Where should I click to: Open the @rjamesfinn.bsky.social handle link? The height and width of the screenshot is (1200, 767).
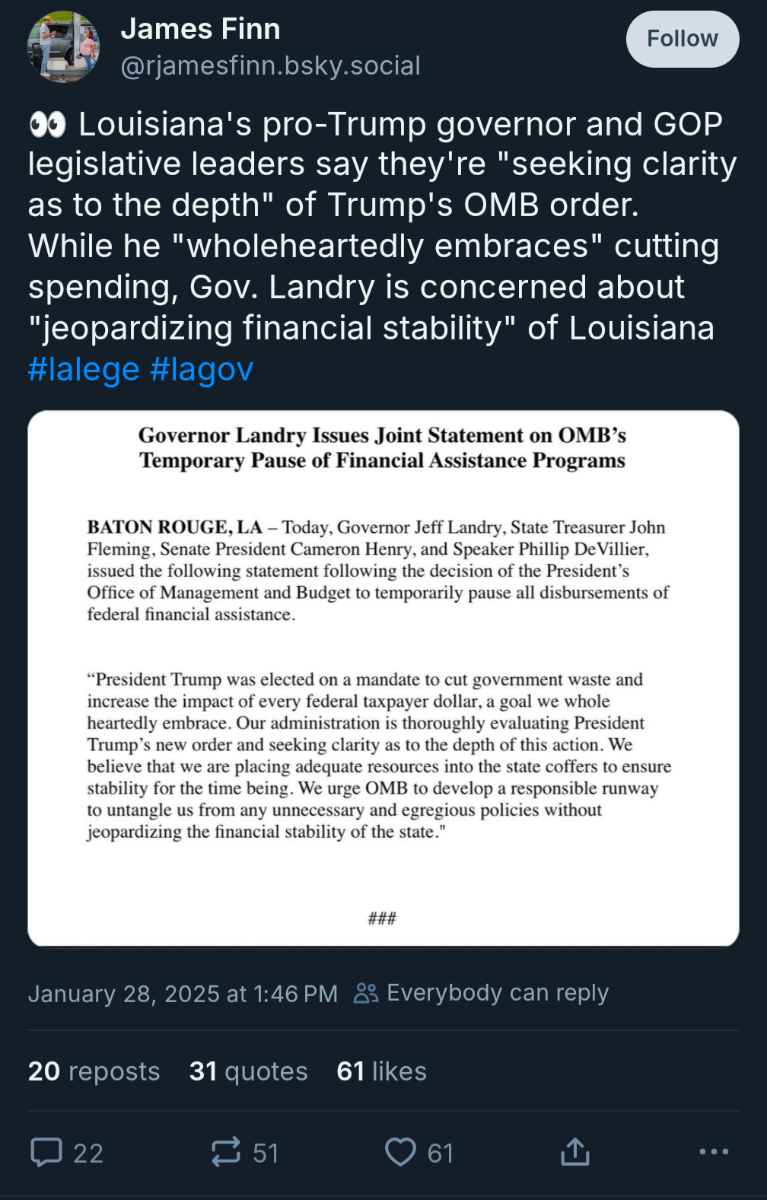pyautogui.click(x=270, y=66)
